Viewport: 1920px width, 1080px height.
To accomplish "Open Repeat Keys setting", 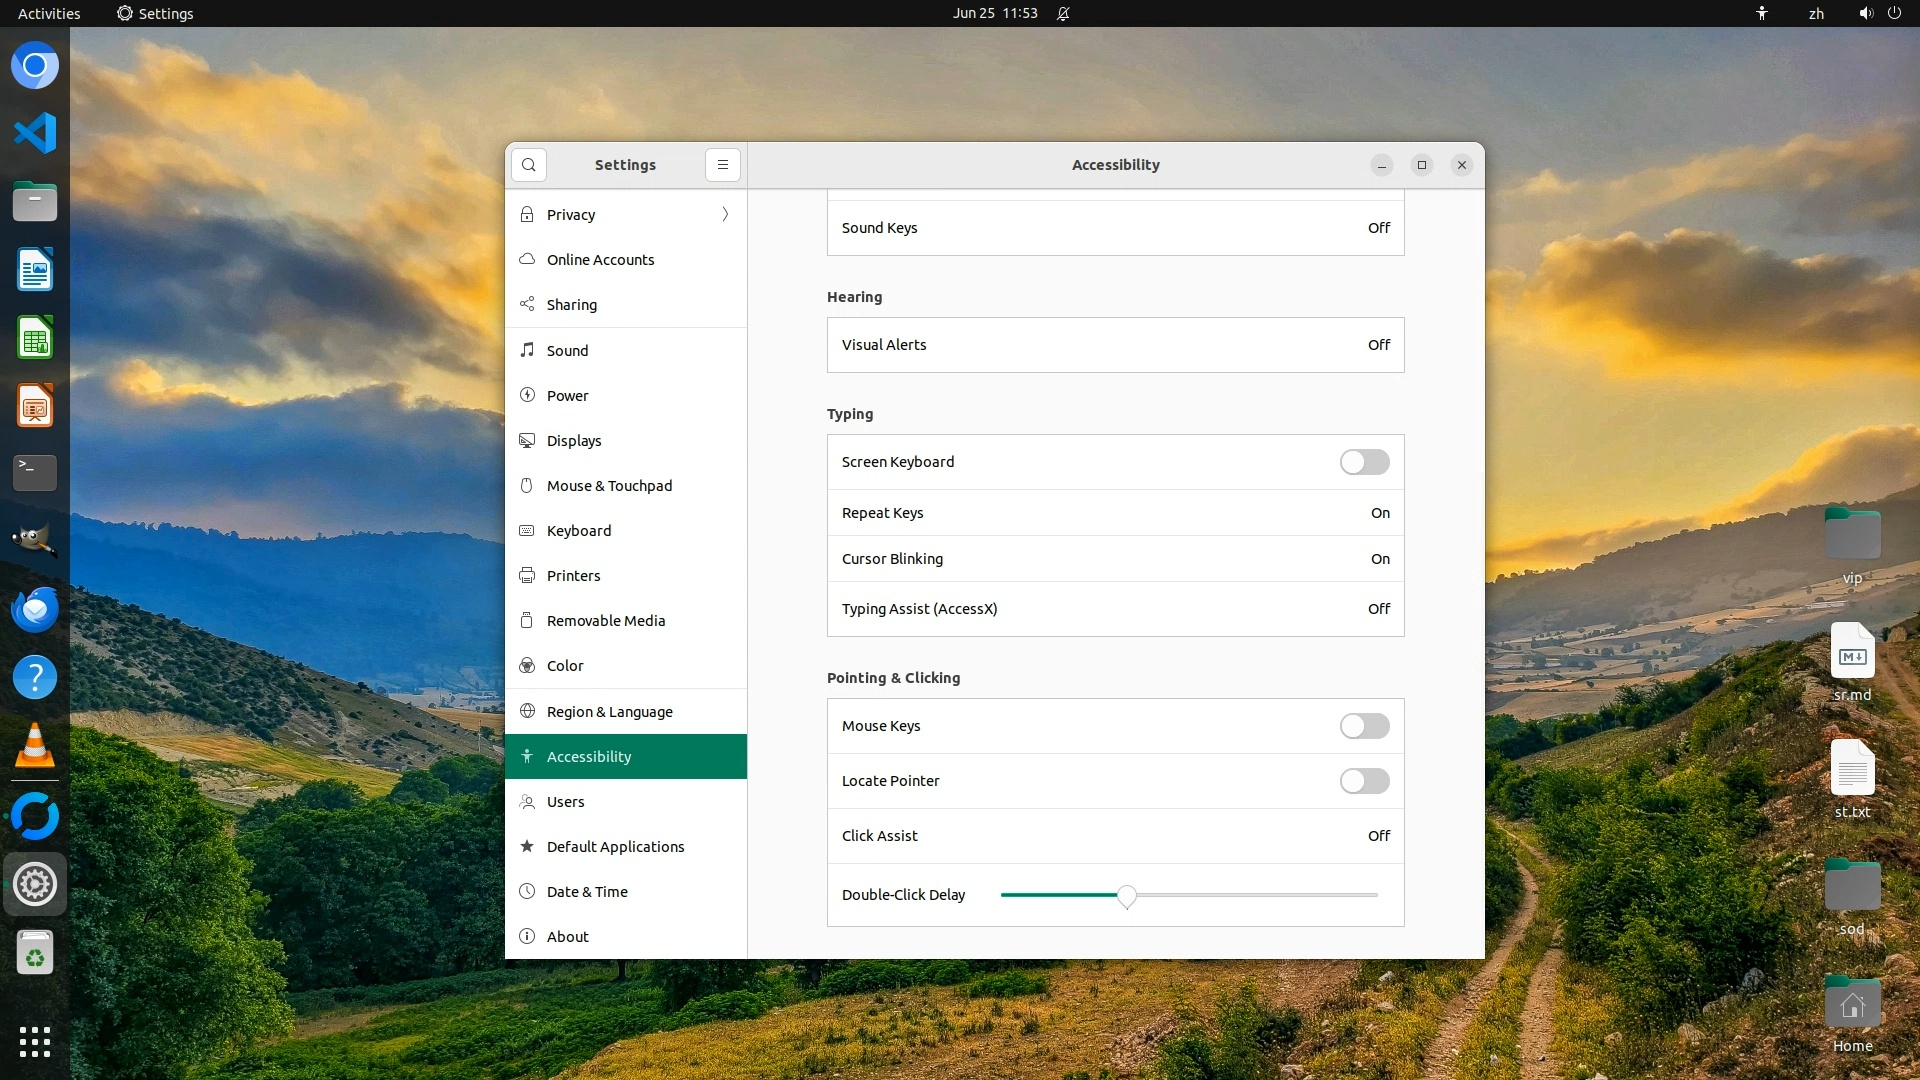I will pyautogui.click(x=1115, y=513).
